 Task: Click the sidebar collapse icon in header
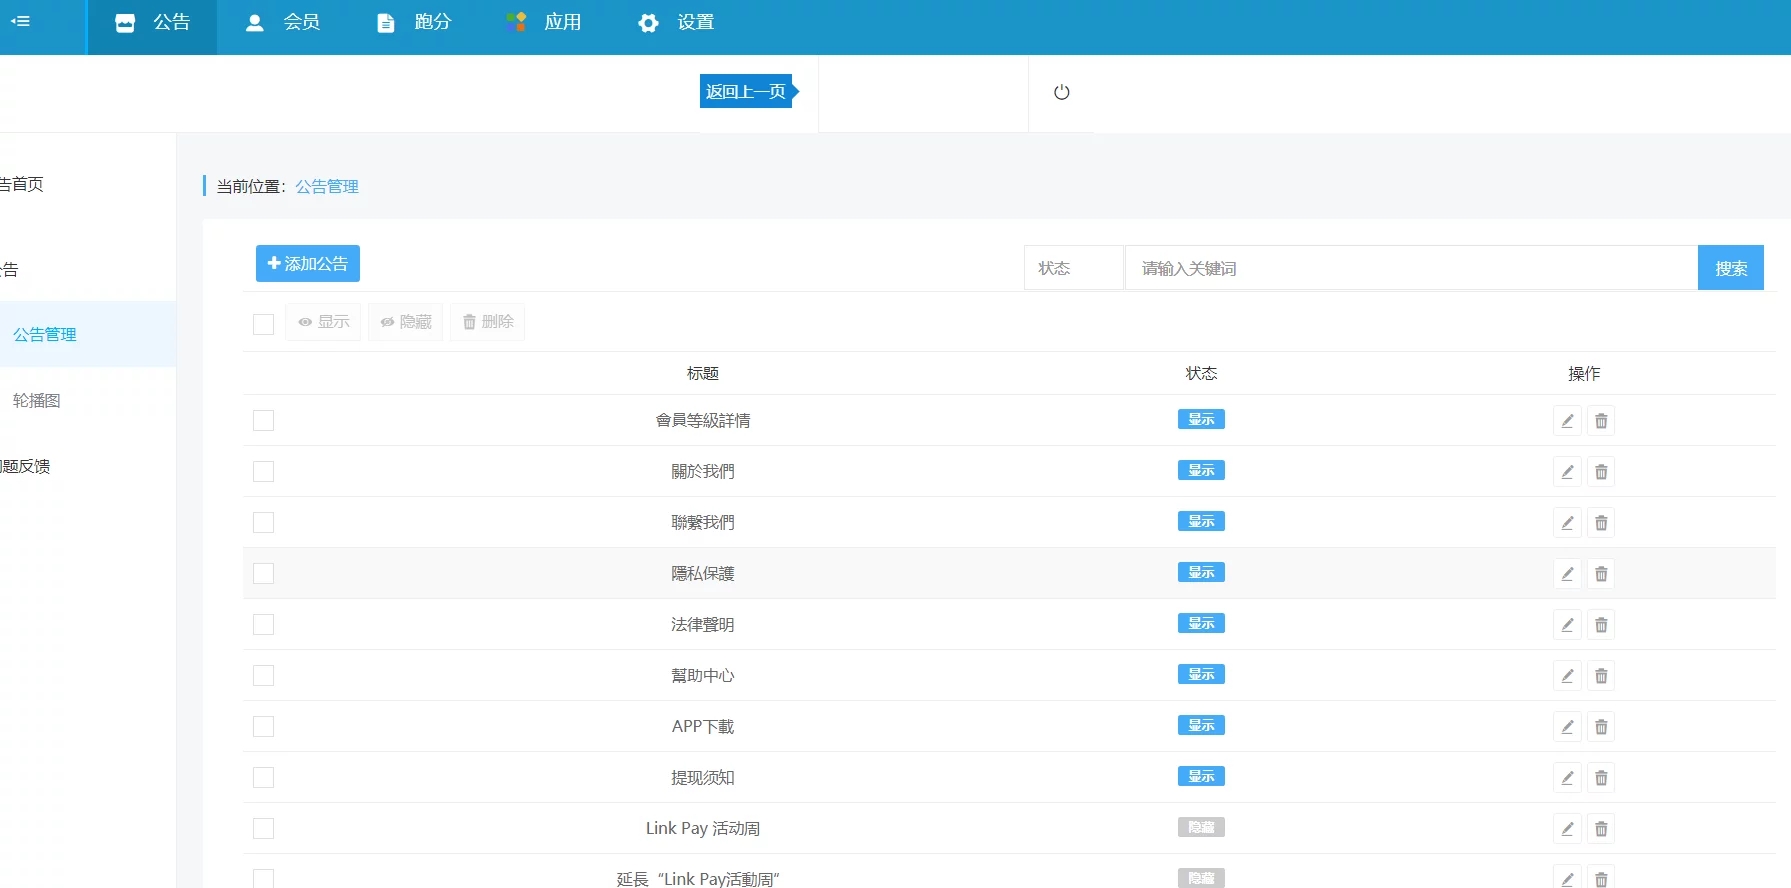point(20,21)
